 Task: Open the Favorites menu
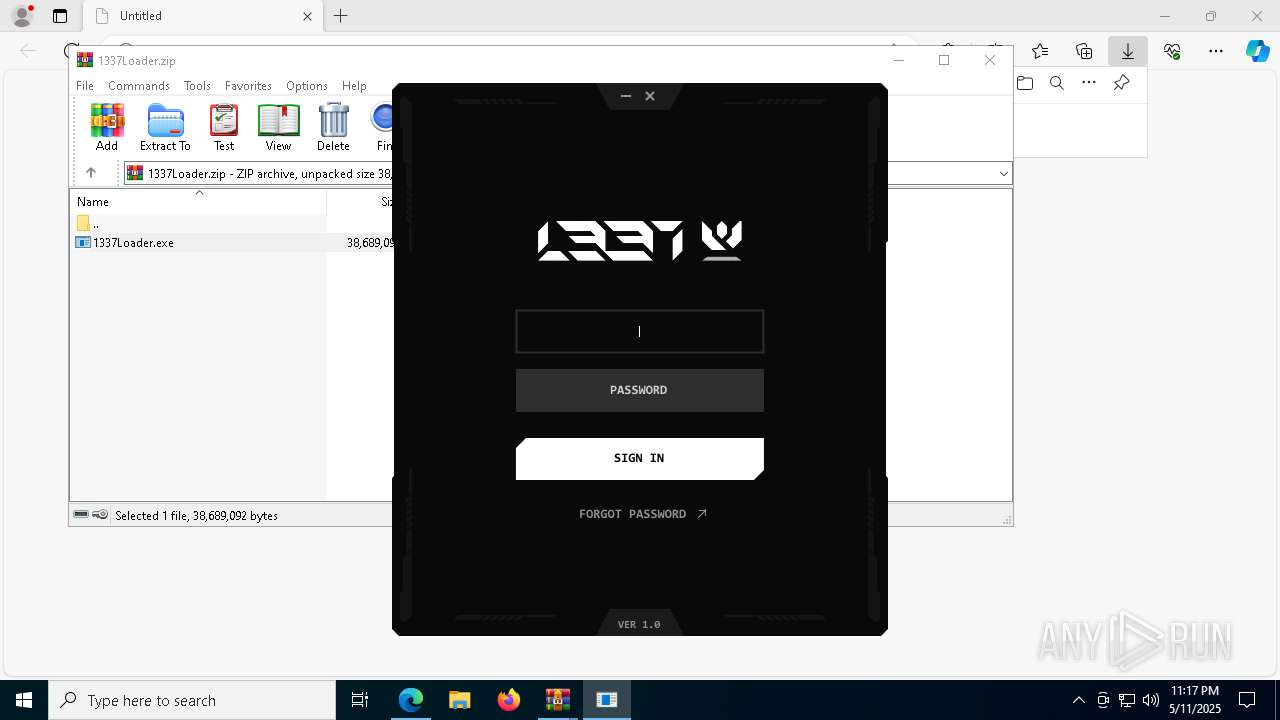coord(248,86)
